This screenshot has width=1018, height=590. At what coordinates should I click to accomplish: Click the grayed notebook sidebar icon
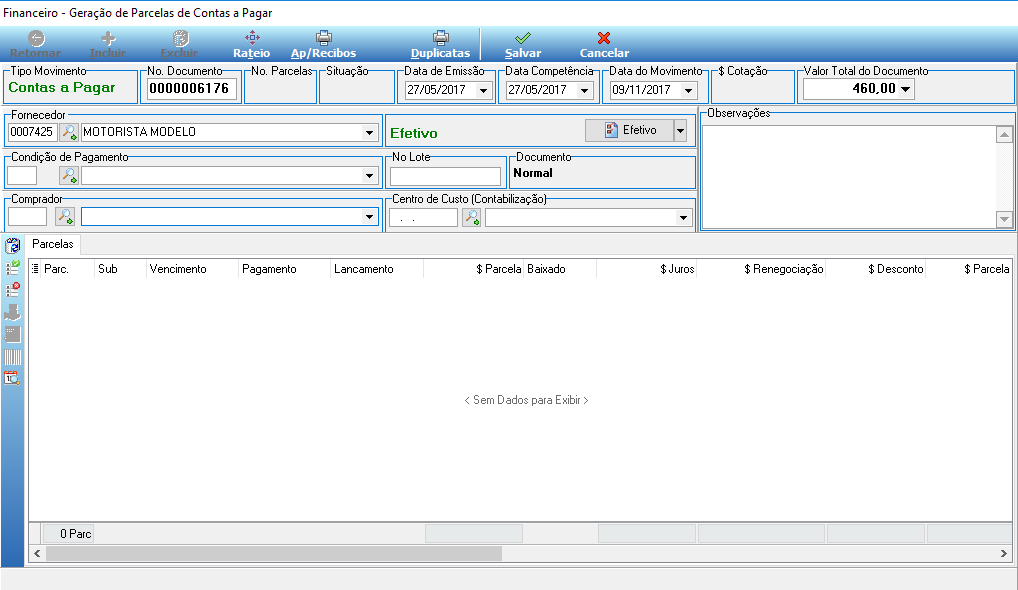(x=12, y=334)
